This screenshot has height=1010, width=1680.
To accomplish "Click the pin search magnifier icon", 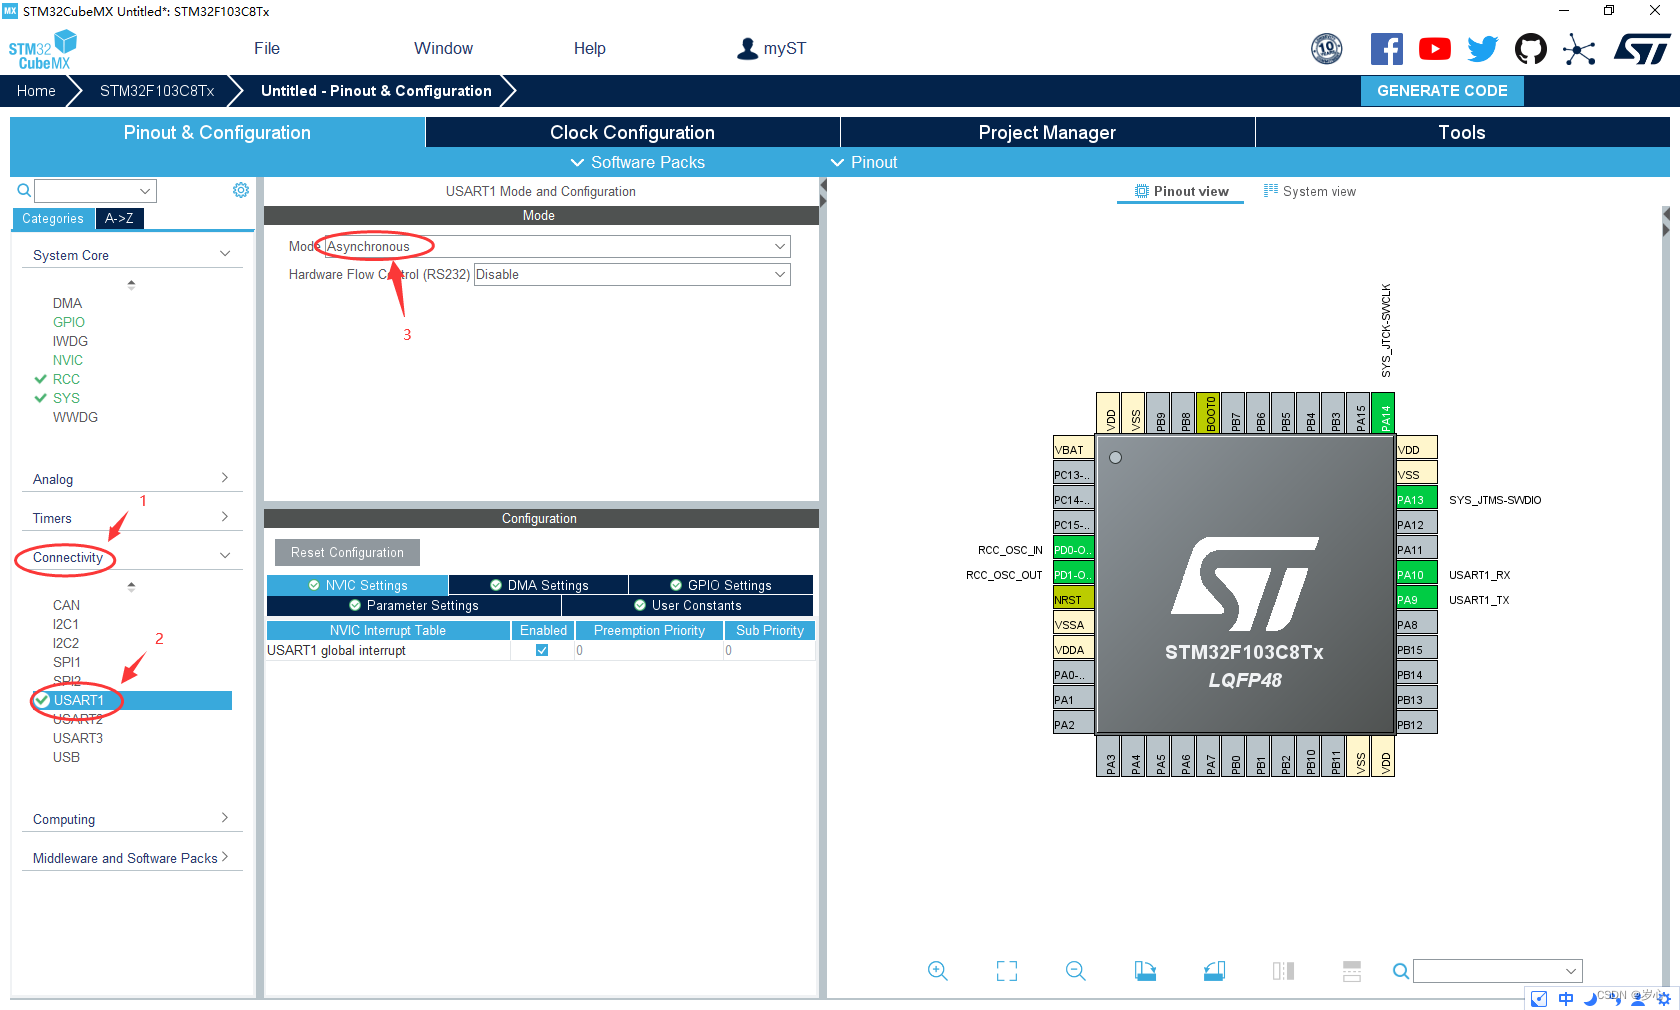I will (1401, 970).
